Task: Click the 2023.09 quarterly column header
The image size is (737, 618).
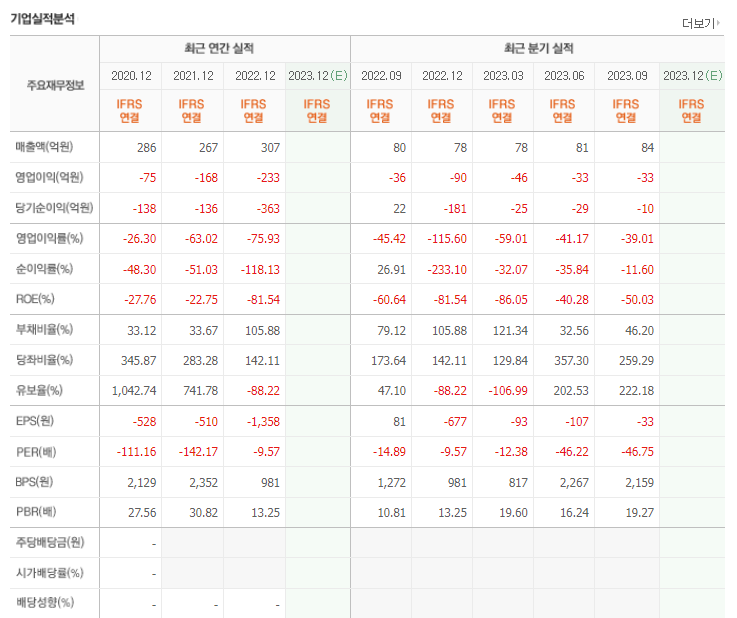Action: click(627, 76)
